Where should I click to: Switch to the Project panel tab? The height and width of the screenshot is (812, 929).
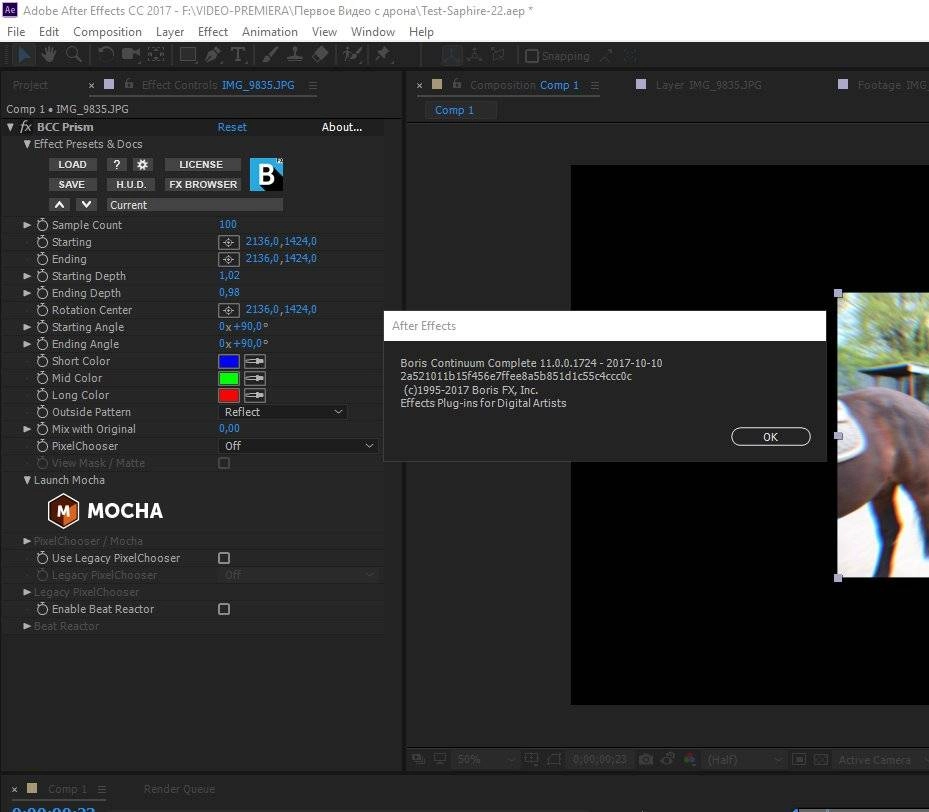30,85
